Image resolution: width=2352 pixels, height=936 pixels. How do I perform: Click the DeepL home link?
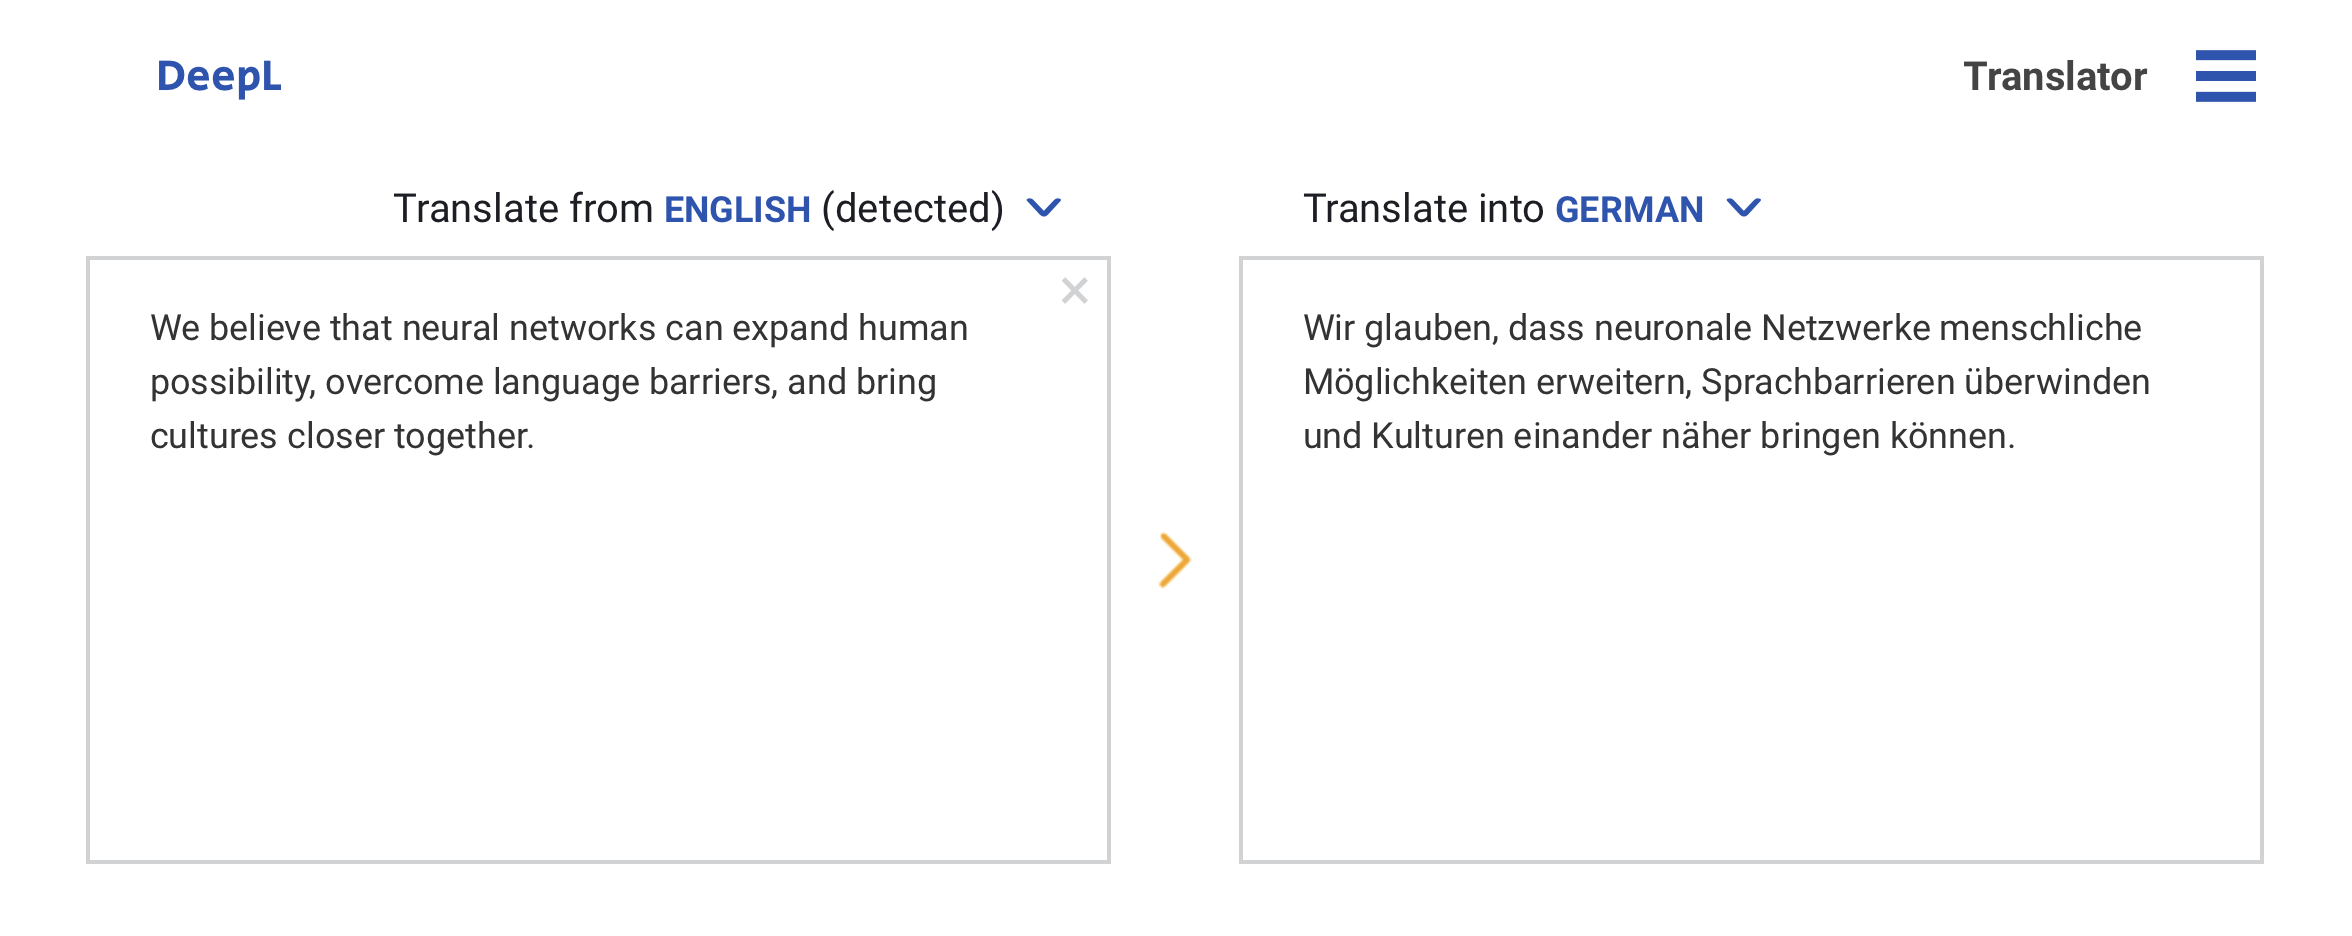(x=218, y=76)
